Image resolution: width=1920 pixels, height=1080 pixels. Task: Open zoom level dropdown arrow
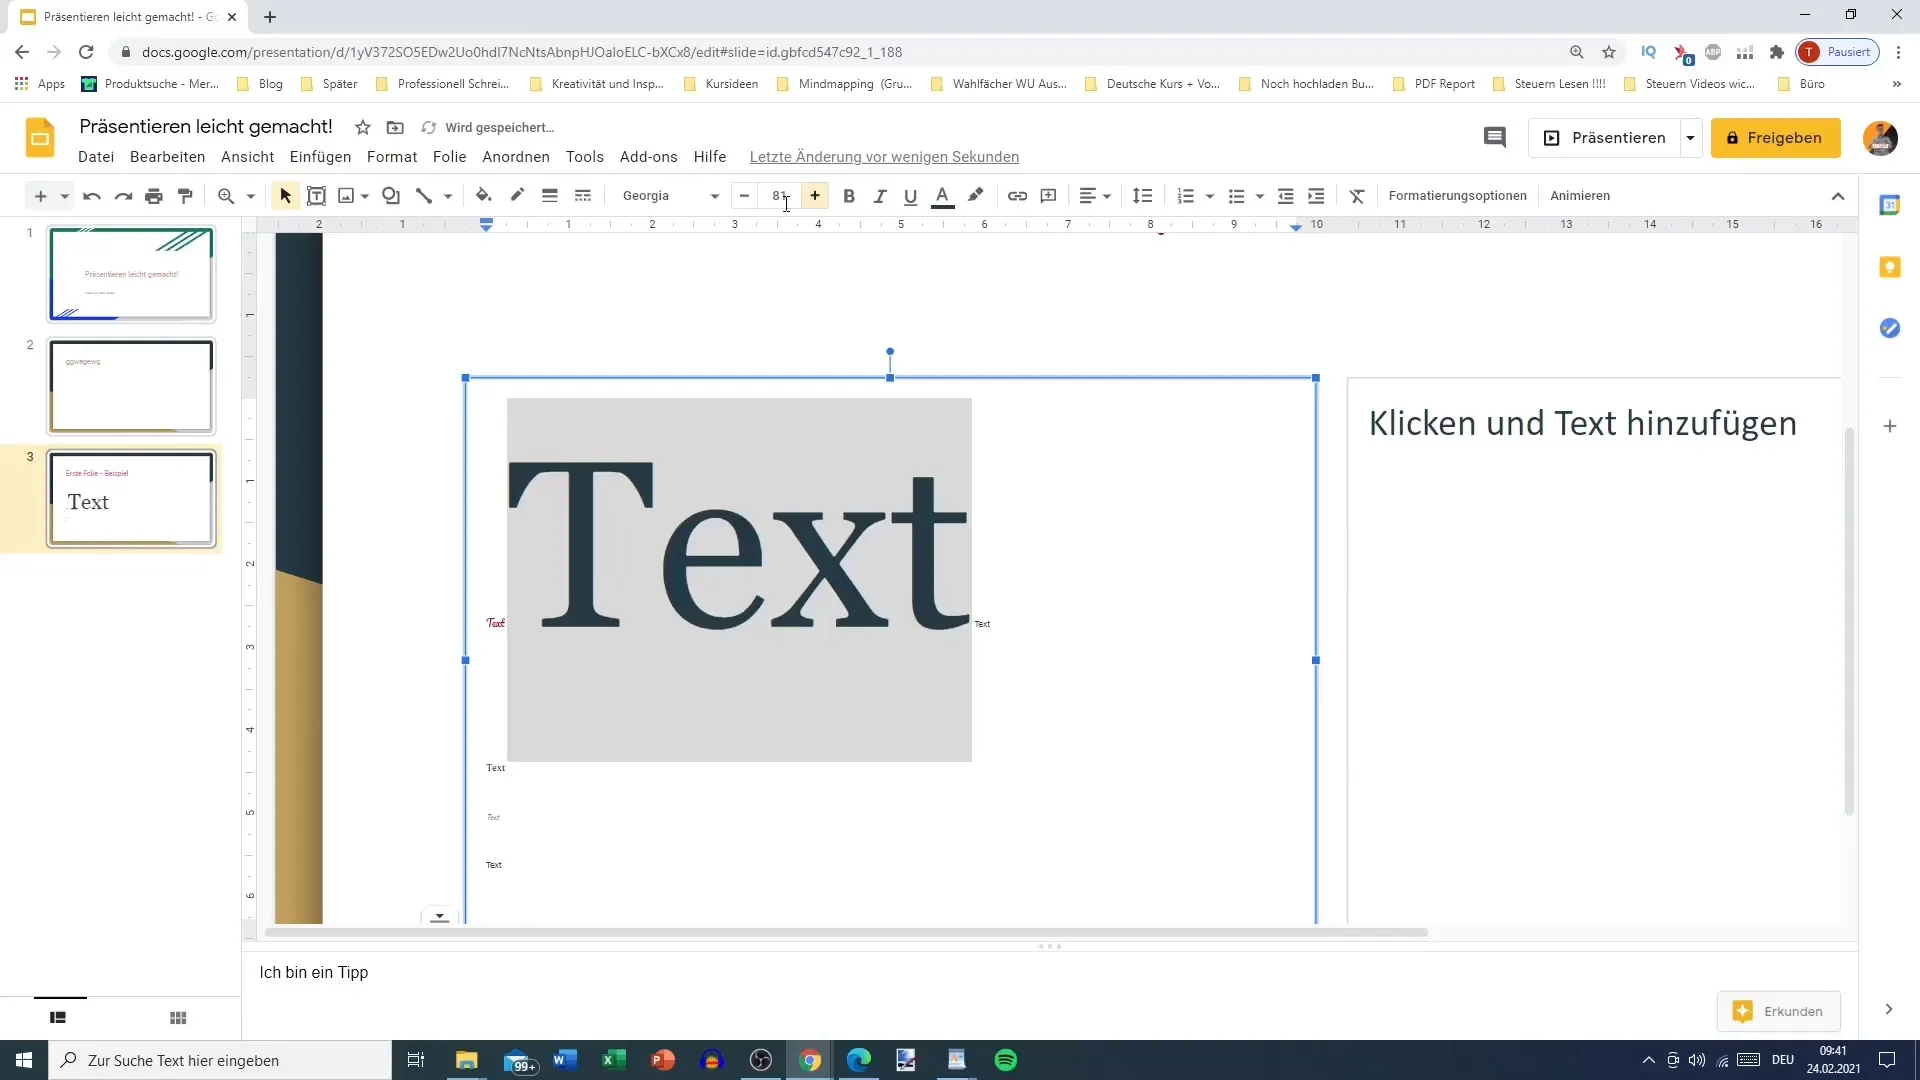pyautogui.click(x=251, y=196)
